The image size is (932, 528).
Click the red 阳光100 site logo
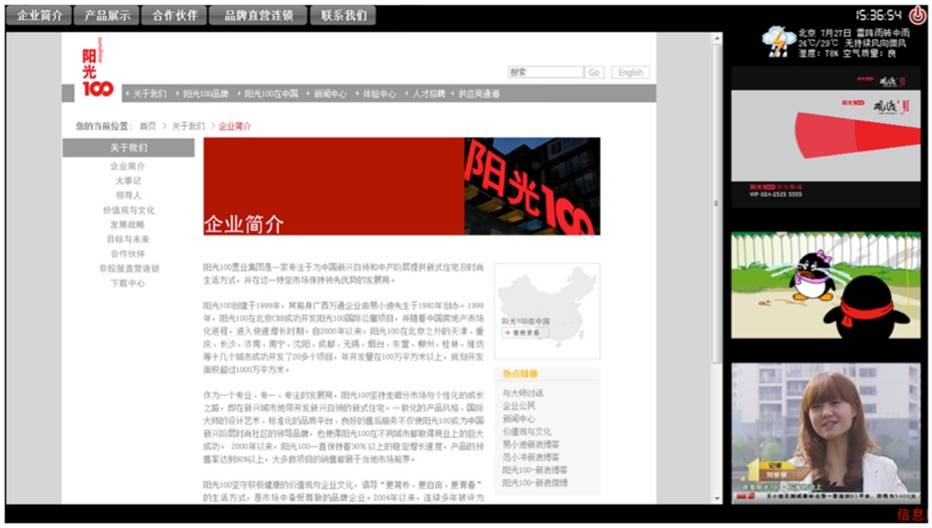(97, 73)
